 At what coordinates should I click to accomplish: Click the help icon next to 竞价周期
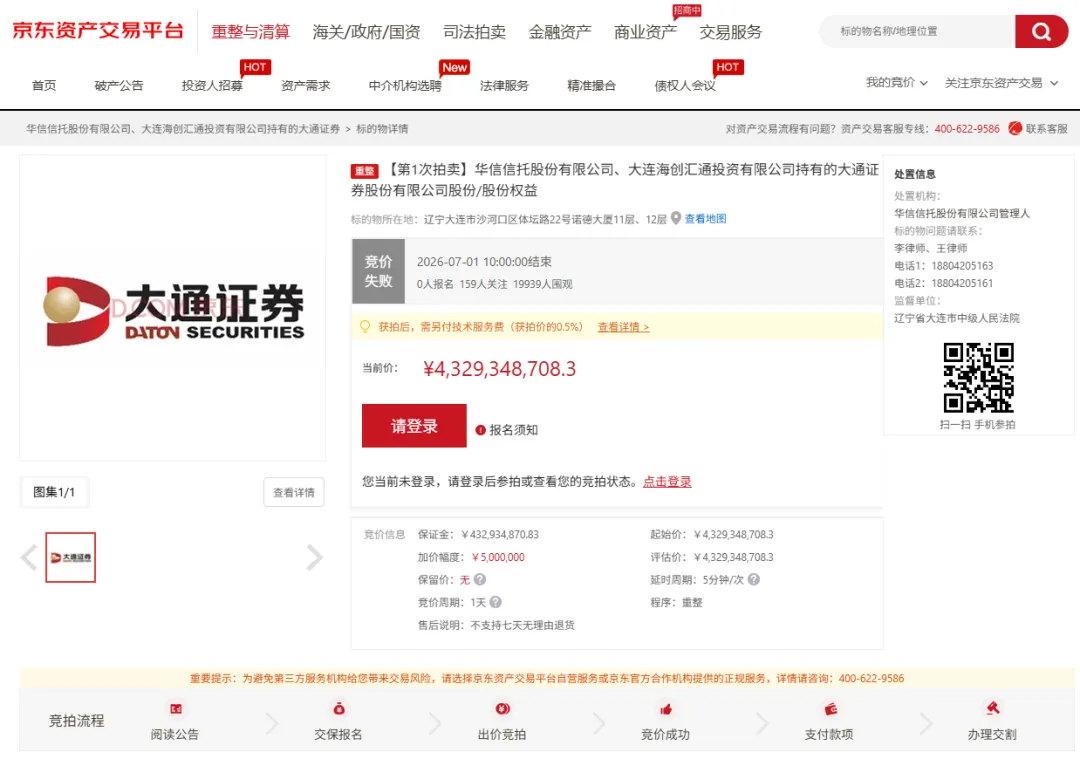tap(495, 602)
